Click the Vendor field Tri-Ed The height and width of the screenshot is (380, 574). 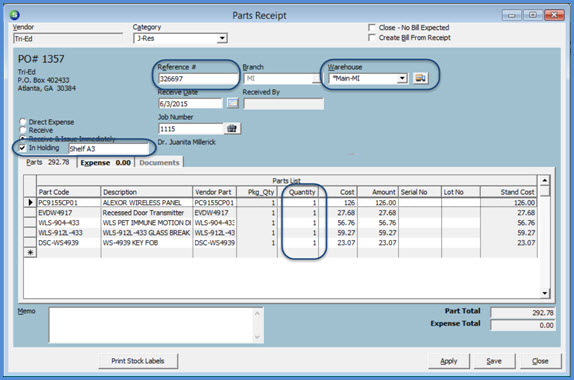(x=68, y=38)
